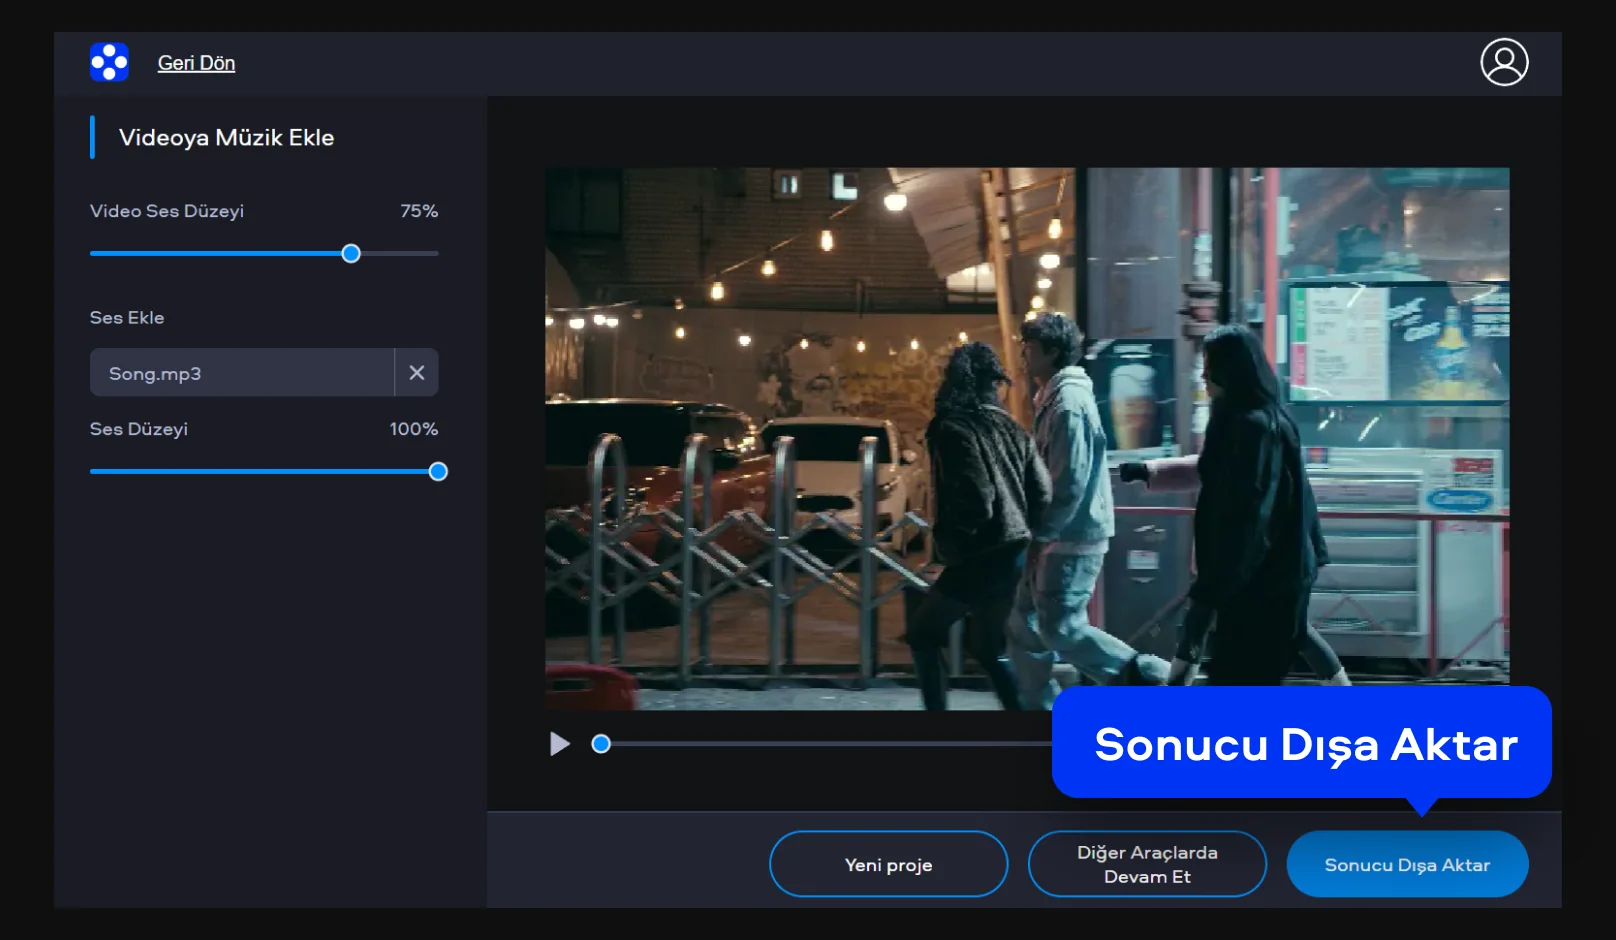The image size is (1616, 940).
Task: Click the Video Ses Düzeyi slider handle
Action: click(x=351, y=254)
